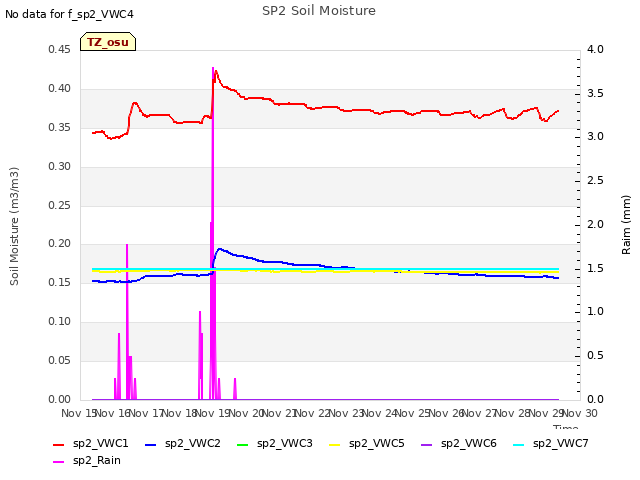Viewport: 640px width, 480px height.
Task: Click the 0.45 left axis value
Action: pyautogui.click(x=59, y=49)
